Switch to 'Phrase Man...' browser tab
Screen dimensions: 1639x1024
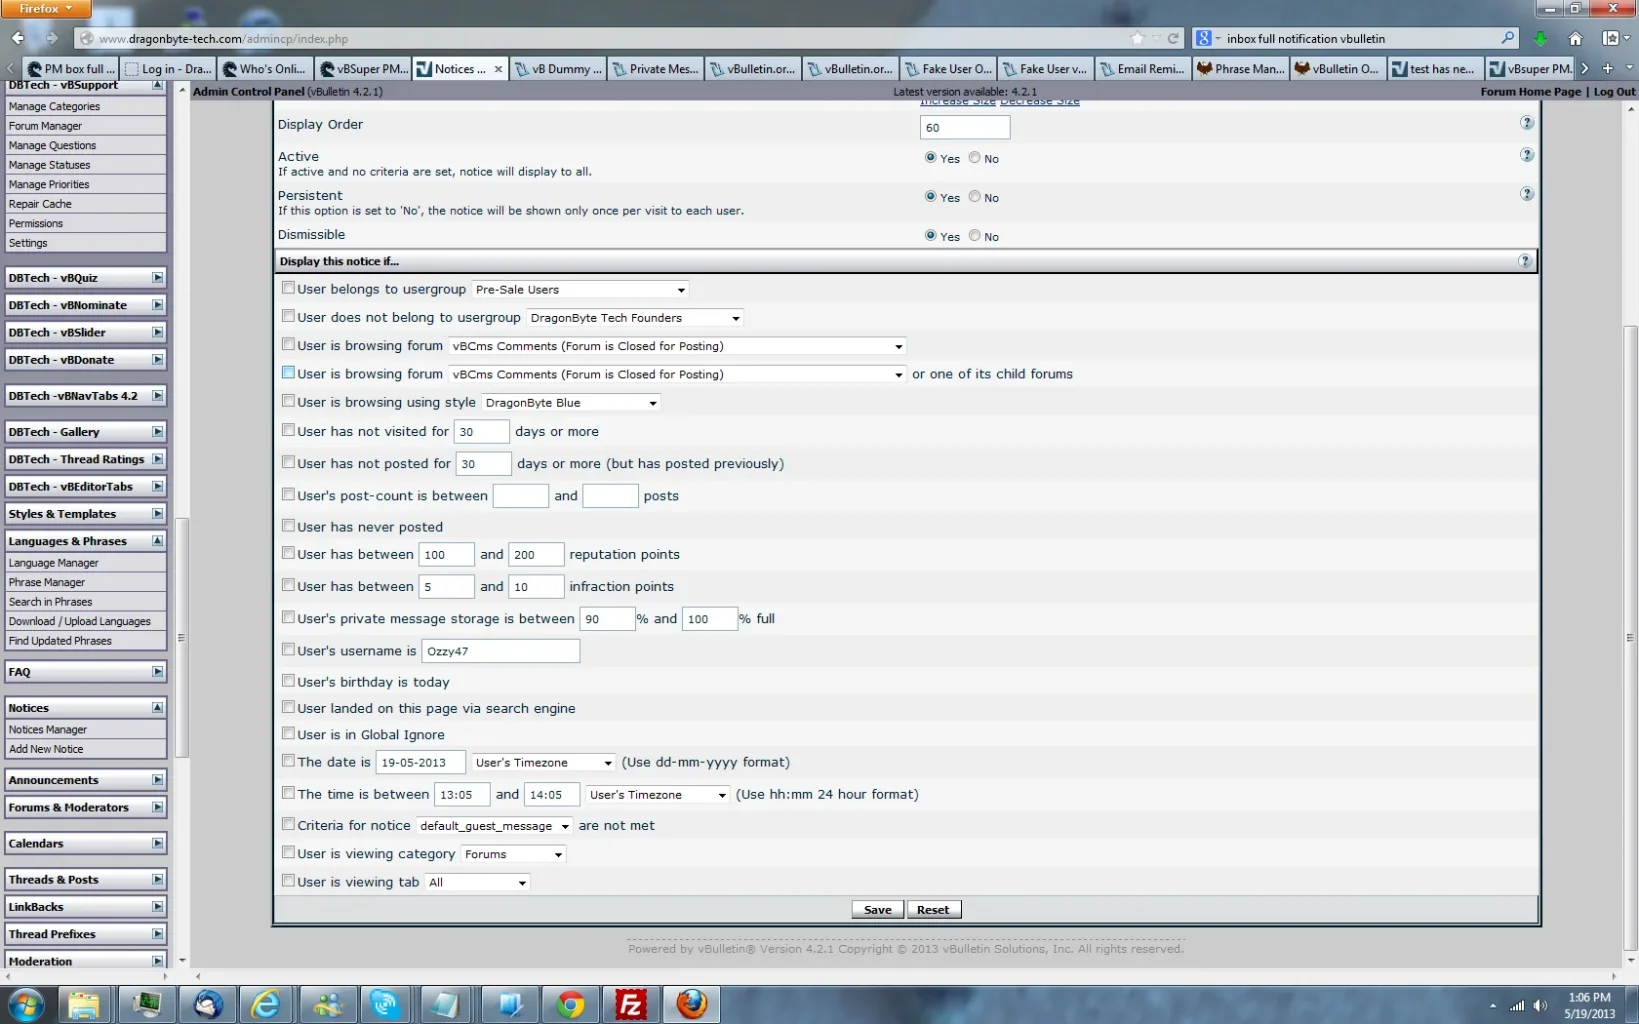(x=1240, y=69)
